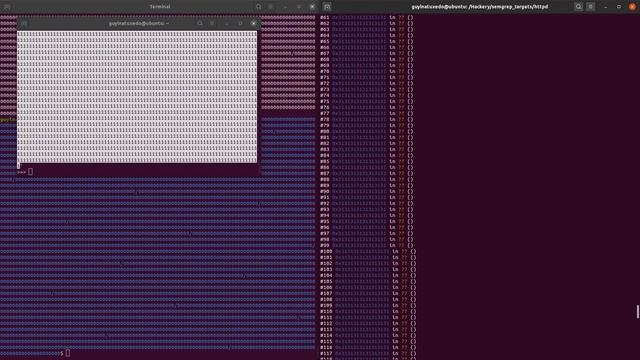Image resolution: width=640 pixels, height=360 pixels.
Task: Close the background Terminal window
Action: tap(312, 7)
